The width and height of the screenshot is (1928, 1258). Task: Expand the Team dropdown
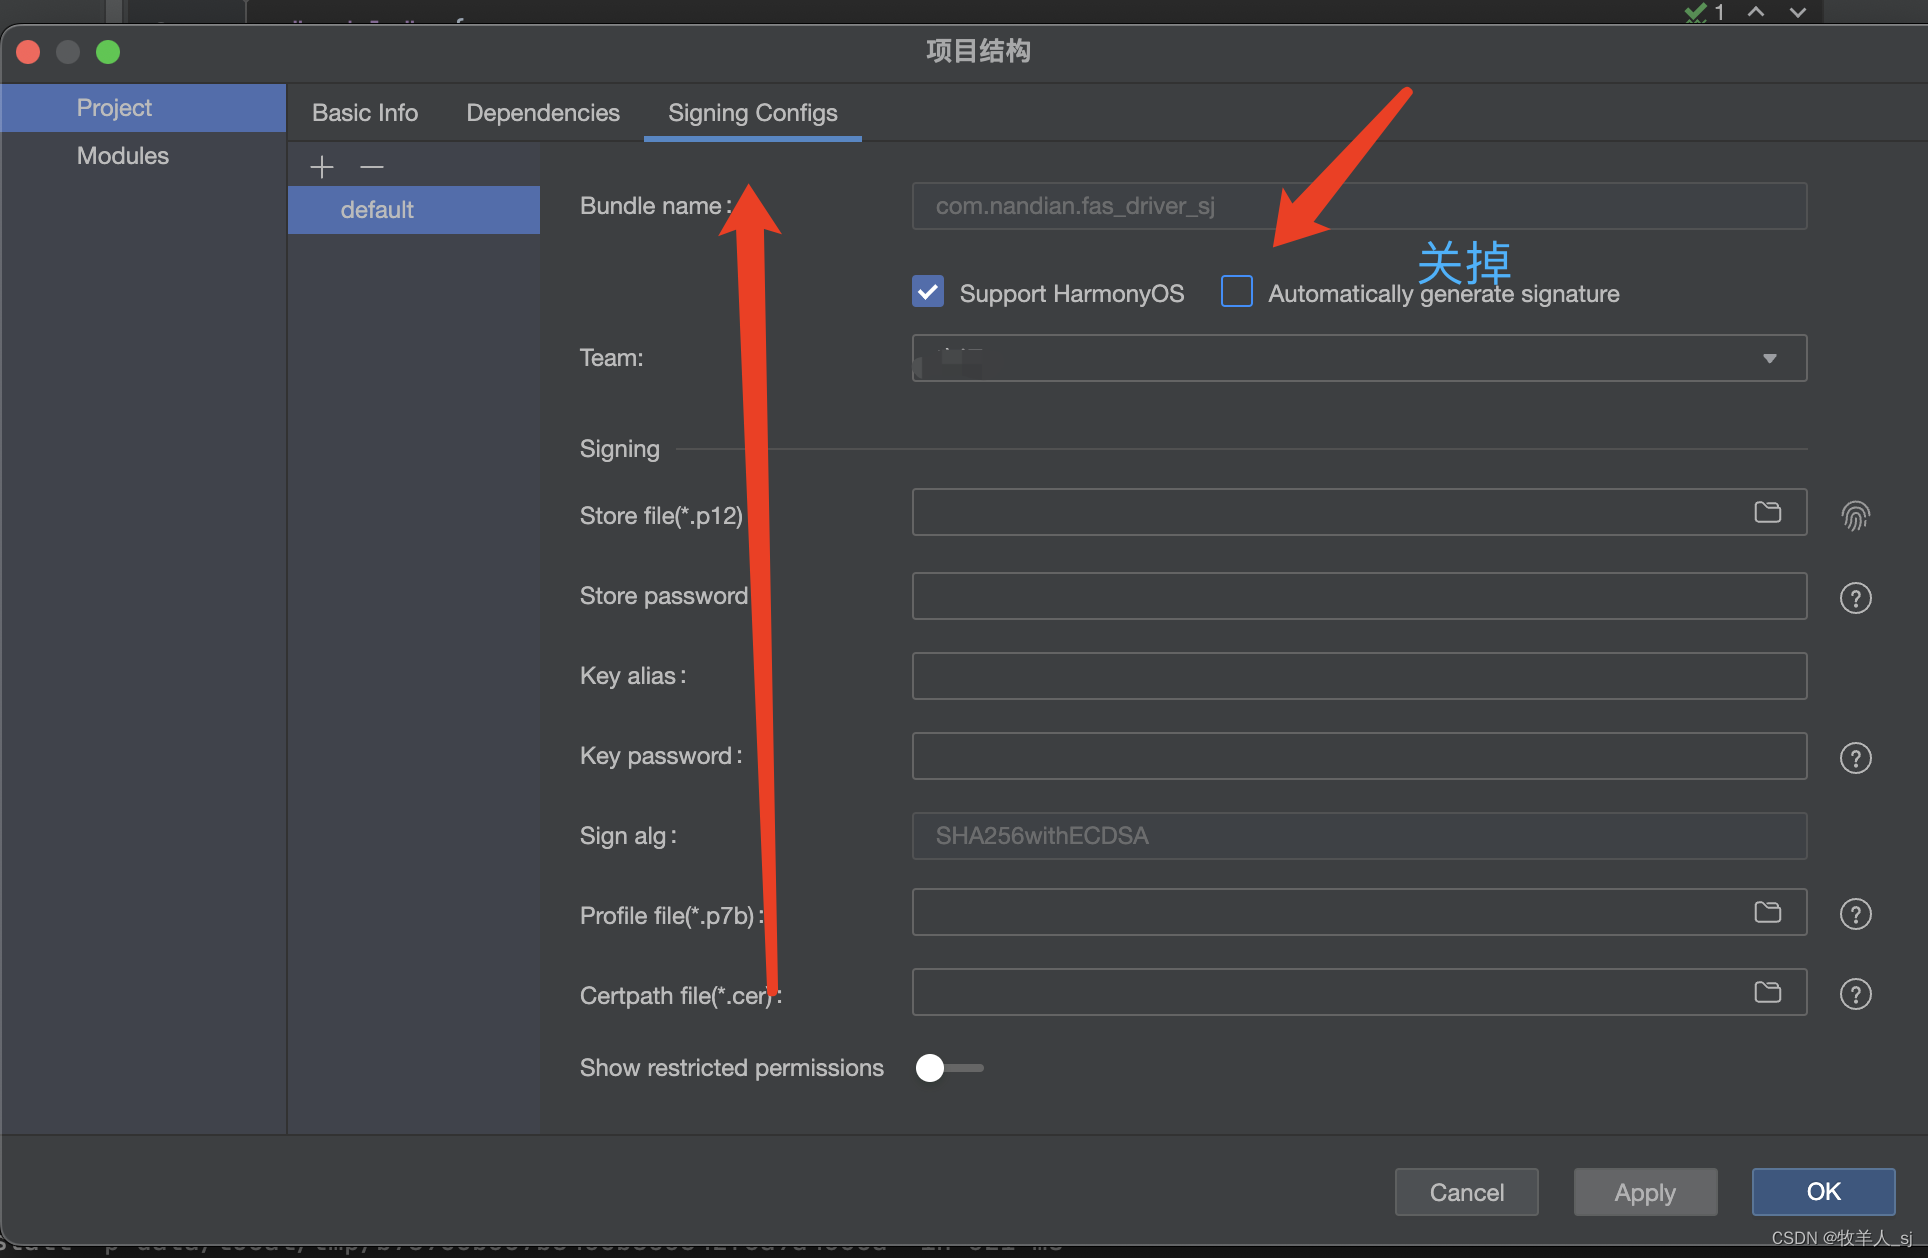tap(1769, 358)
